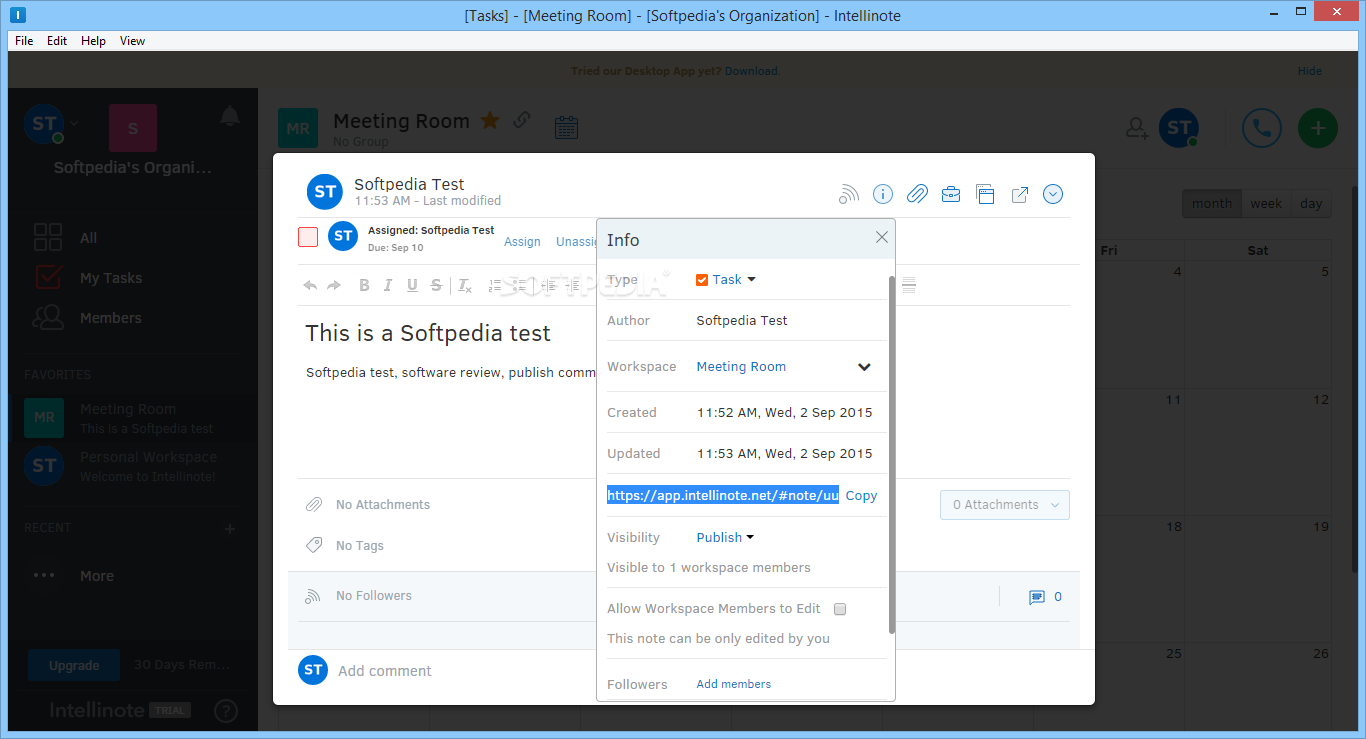Click Hide on the top banner
Screen dimensions: 1366x739
point(1310,71)
